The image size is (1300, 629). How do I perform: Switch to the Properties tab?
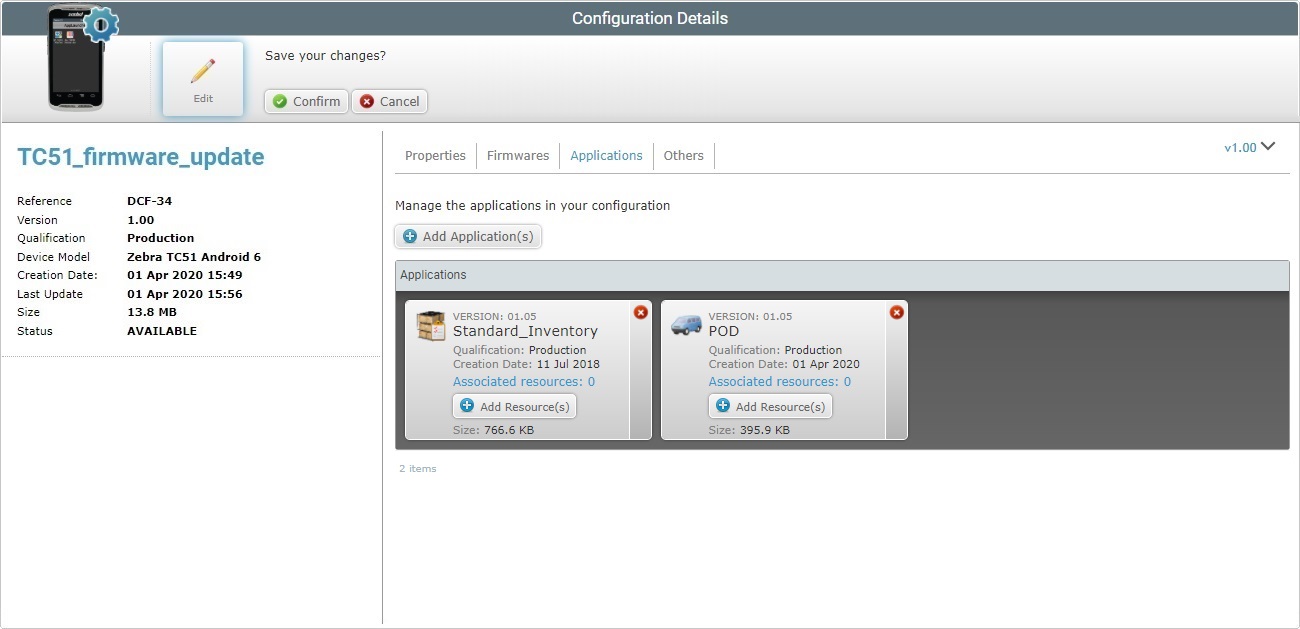click(435, 155)
